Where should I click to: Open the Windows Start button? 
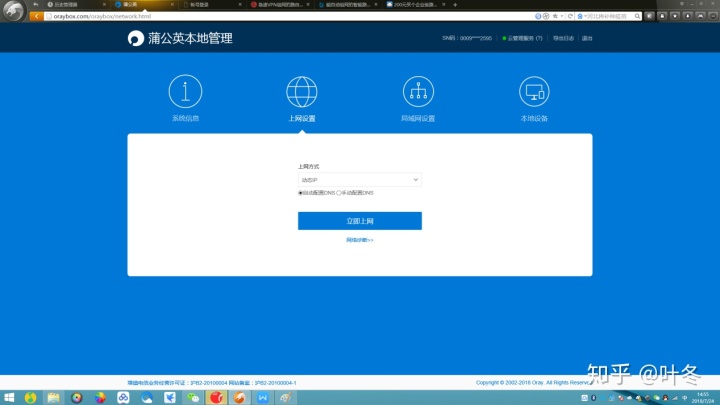pyautogui.click(x=9, y=398)
